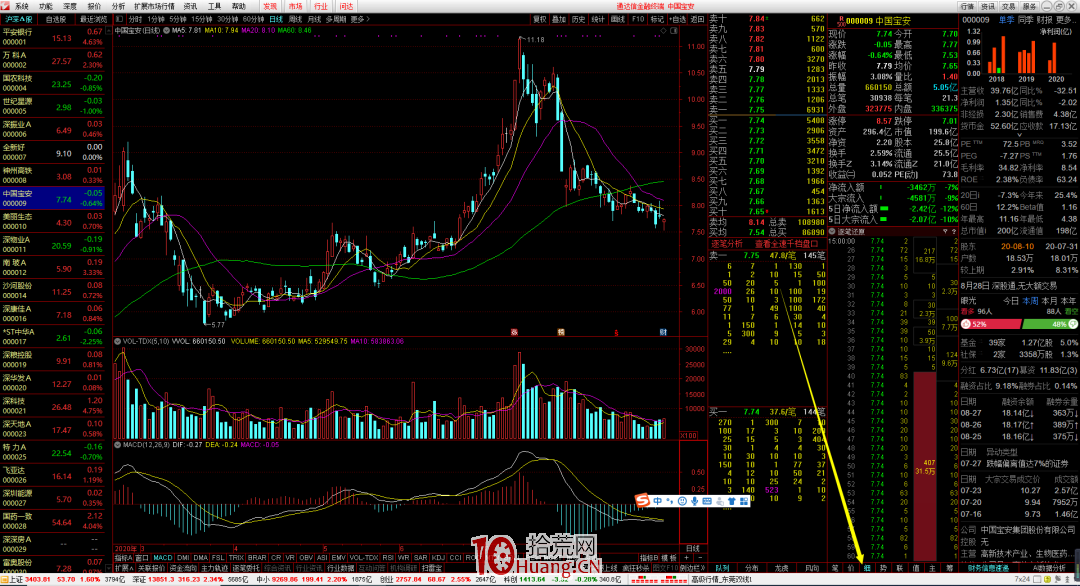The image size is (1080, 586).
Task: Click 查看全速千档盘口 link
Action: tap(786, 244)
